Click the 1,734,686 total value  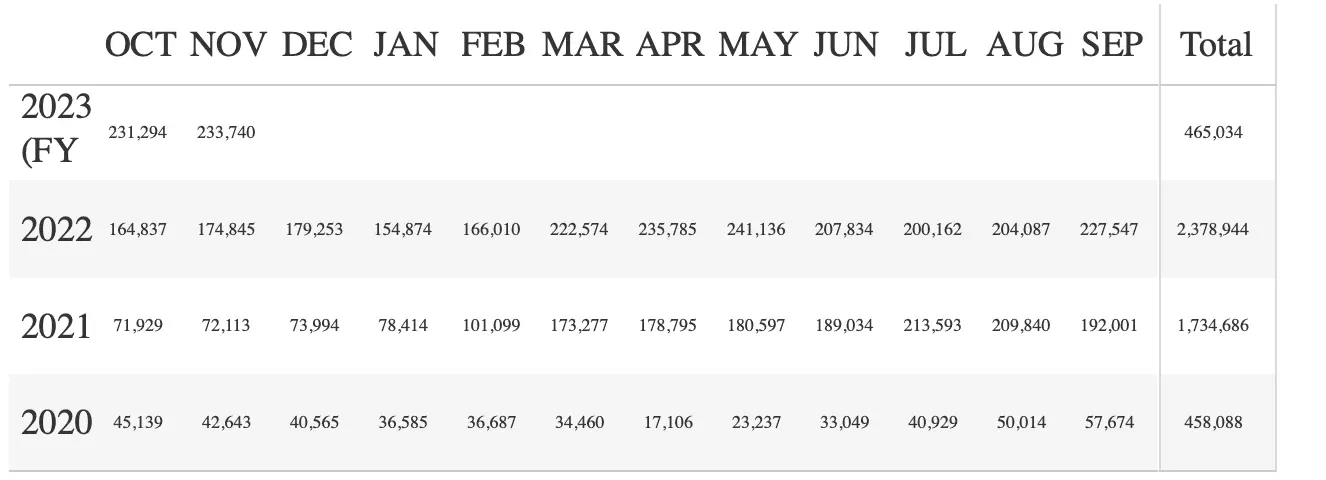[1214, 326]
